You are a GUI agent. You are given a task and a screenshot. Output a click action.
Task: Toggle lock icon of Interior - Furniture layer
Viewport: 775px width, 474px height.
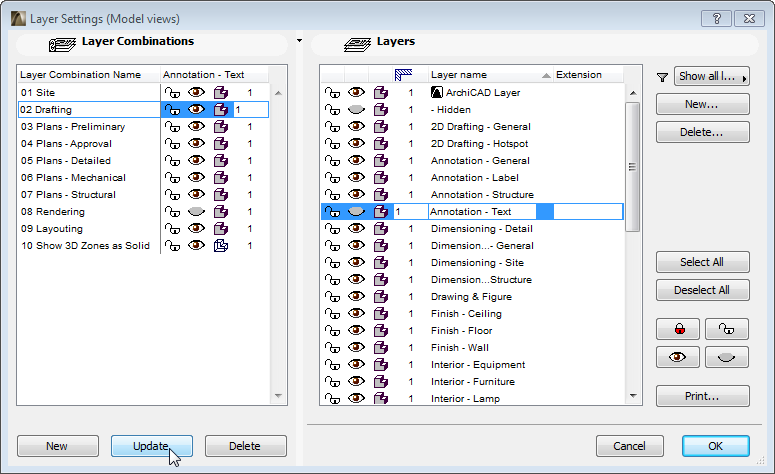click(332, 382)
